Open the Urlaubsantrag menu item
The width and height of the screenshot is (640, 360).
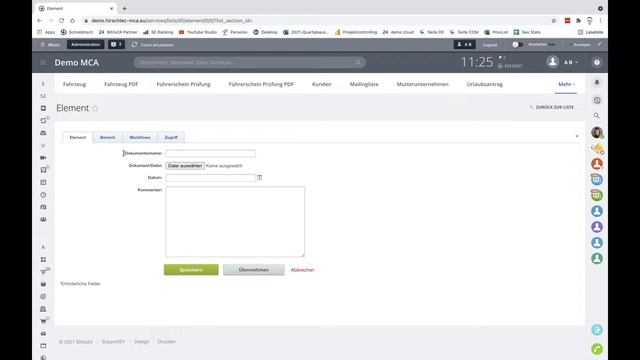pos(484,84)
